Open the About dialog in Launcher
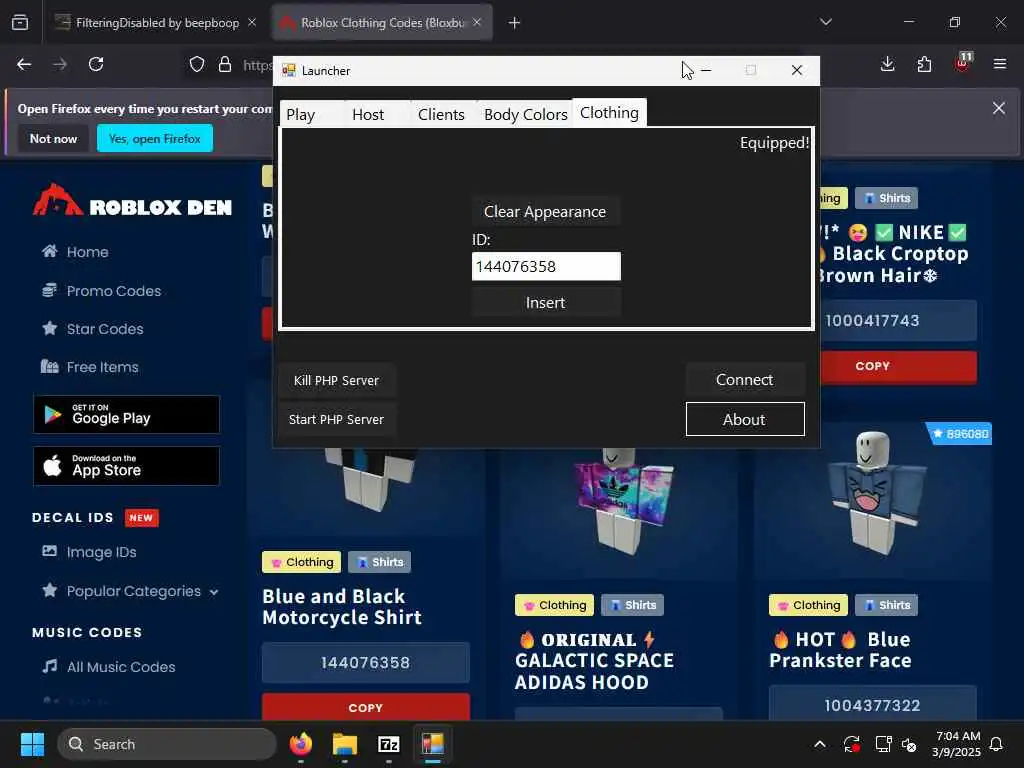 [744, 419]
